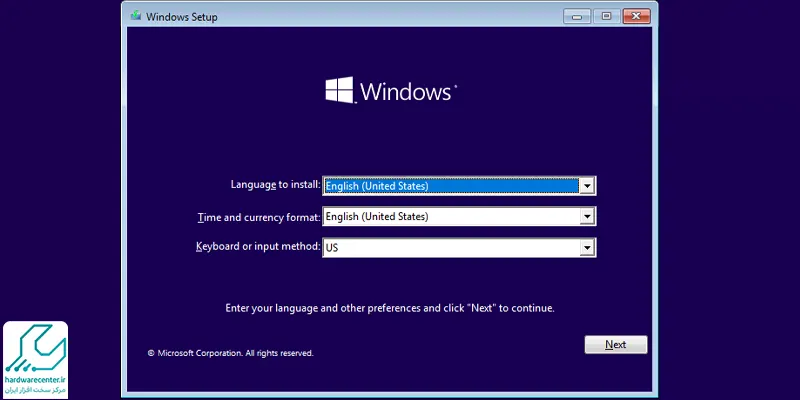
Task: Click the Windows logo in the setup window
Action: [391, 91]
